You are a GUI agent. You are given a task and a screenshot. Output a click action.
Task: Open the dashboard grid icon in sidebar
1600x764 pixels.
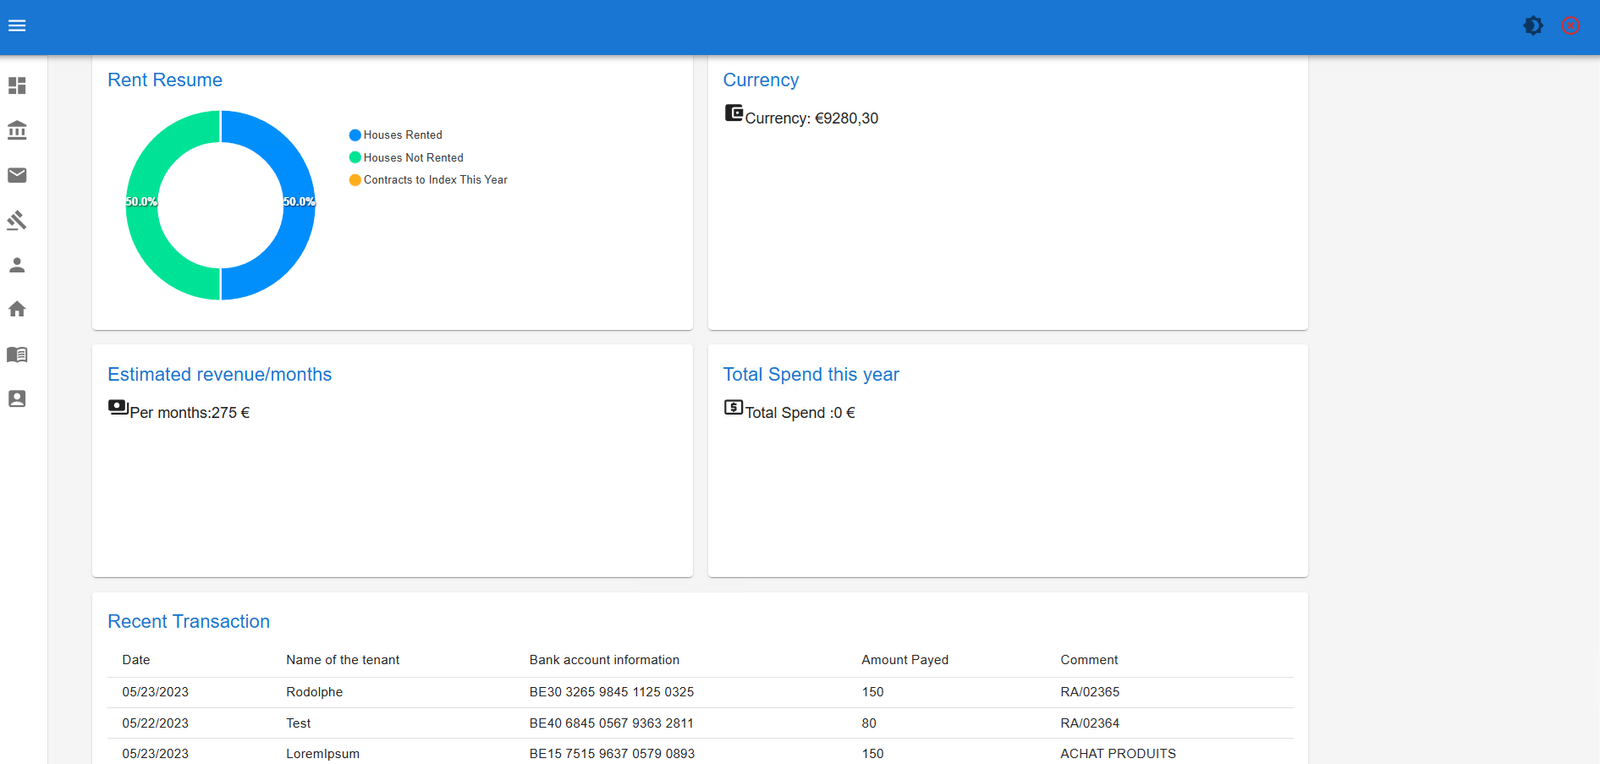coord(17,86)
